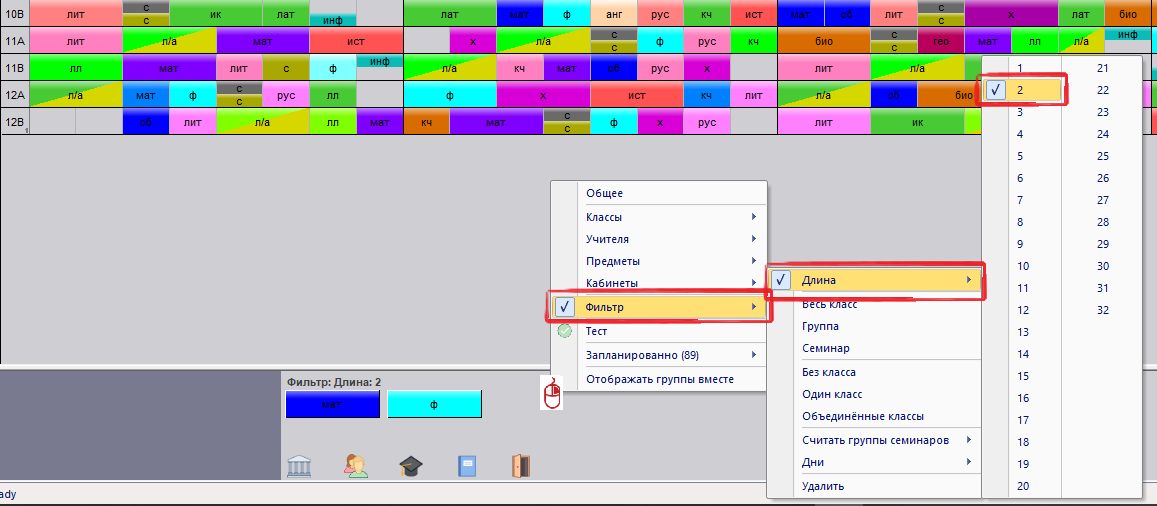Click the blue book subjects icon
Screen dimensions: 1157x506
[467, 465]
